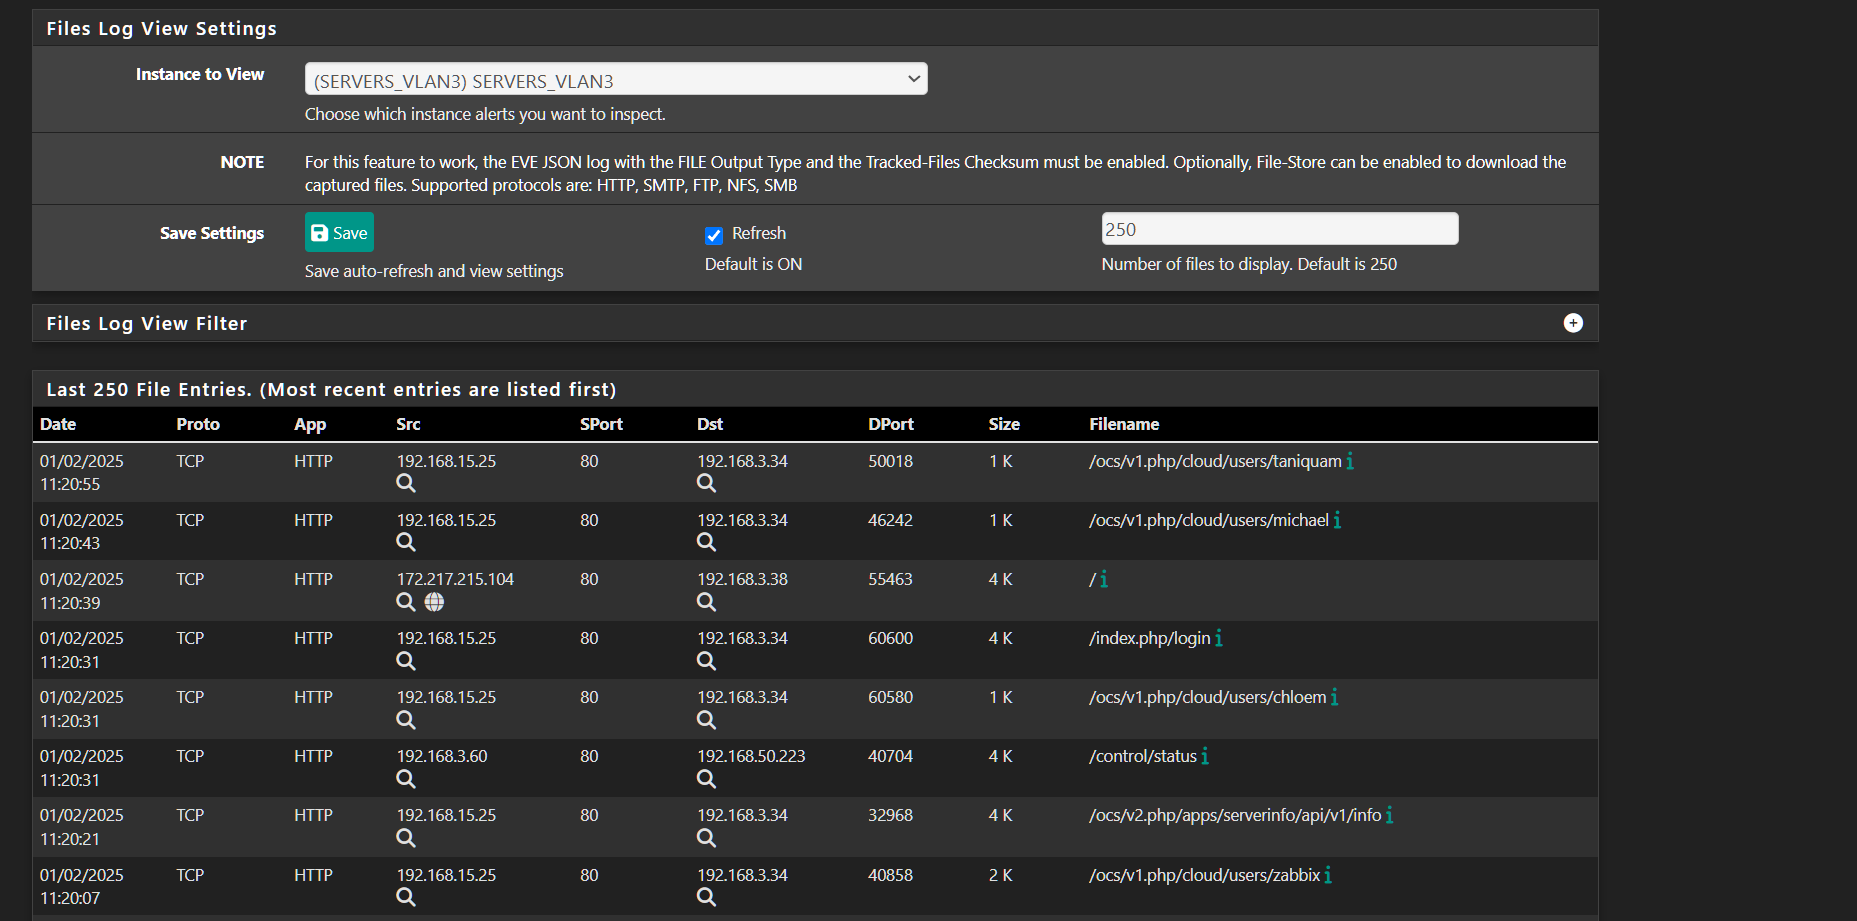This screenshot has height=921, width=1857.
Task: Click Dst magnifier in /index.php/login row
Action: tap(706, 661)
